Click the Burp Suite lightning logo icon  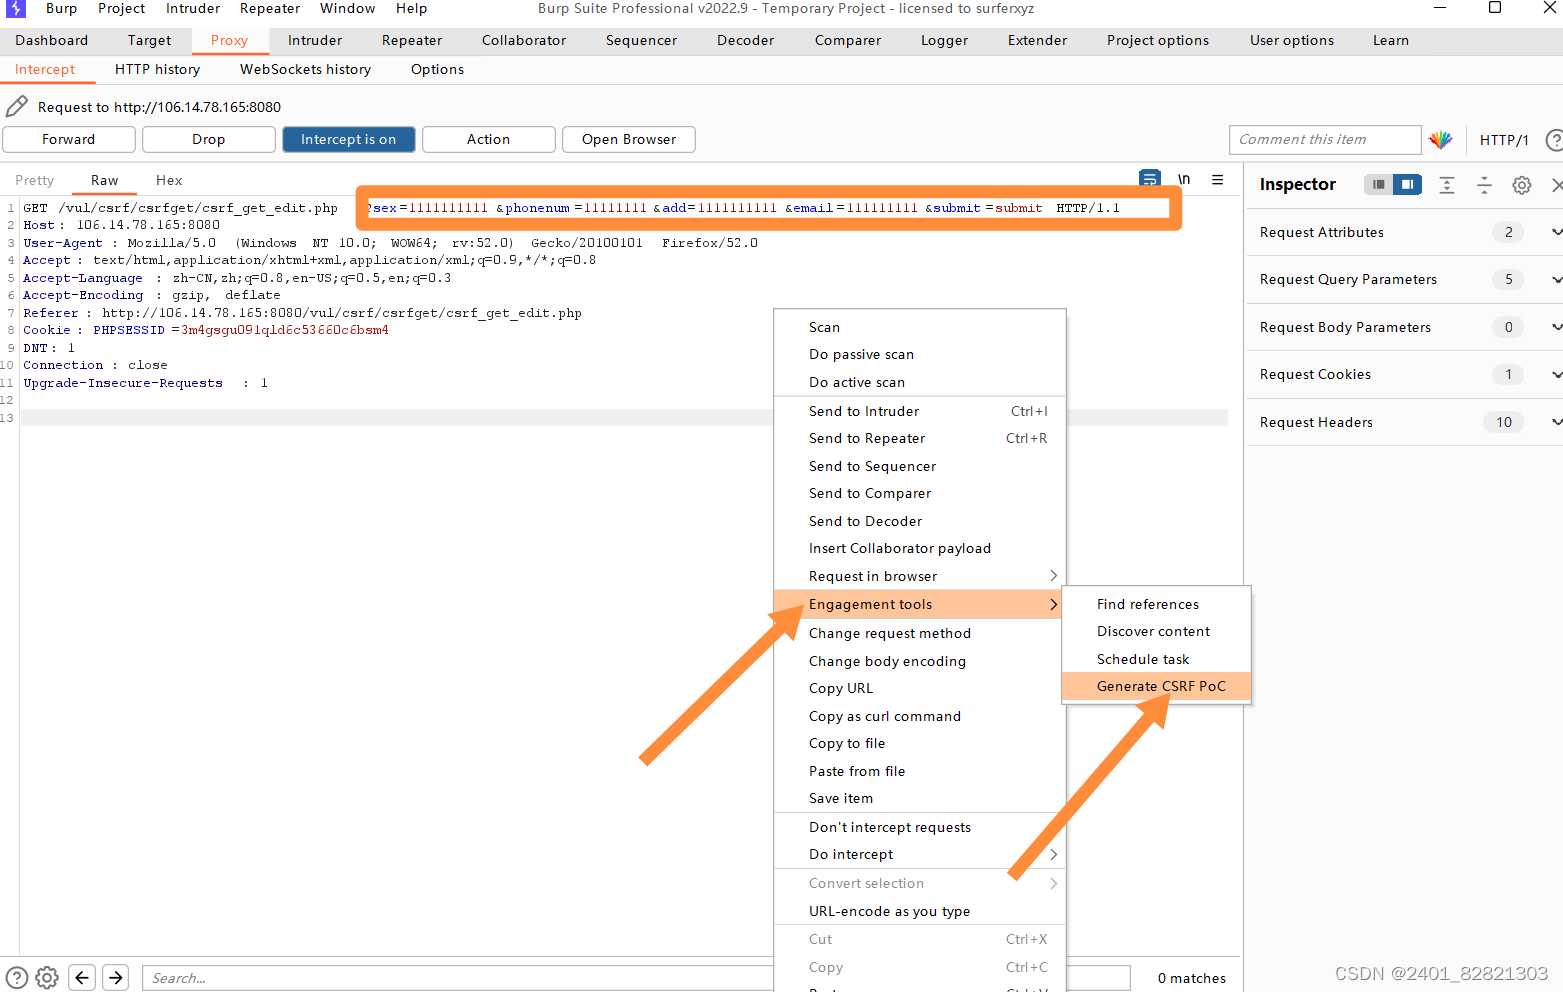16,8
